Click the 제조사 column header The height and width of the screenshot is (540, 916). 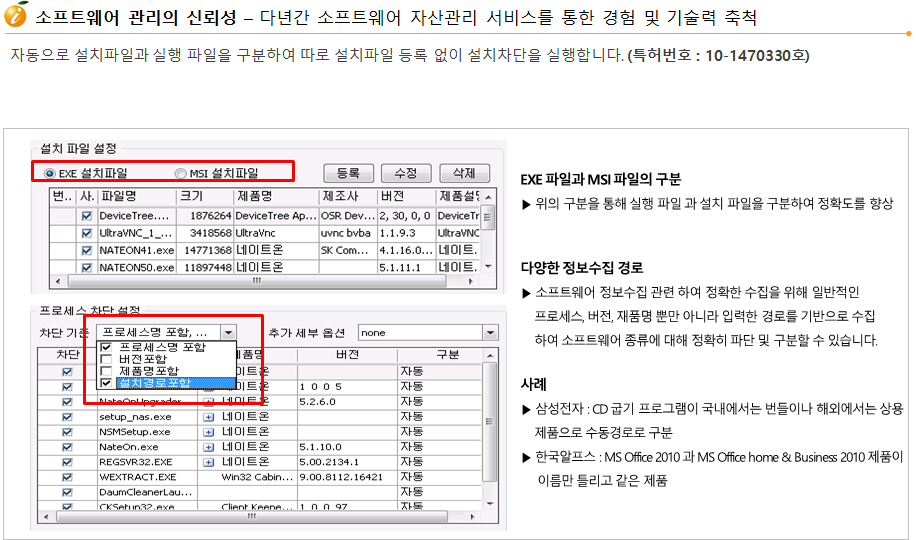[347, 197]
